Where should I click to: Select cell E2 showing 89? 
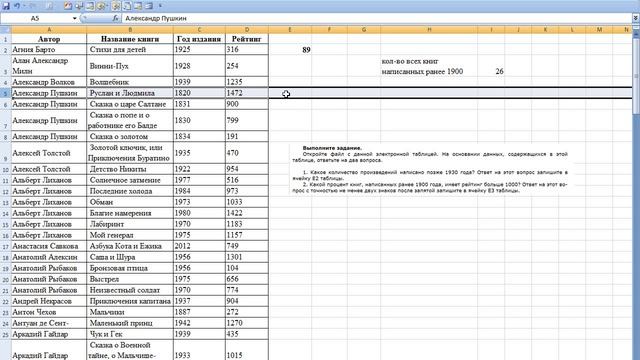pos(290,50)
